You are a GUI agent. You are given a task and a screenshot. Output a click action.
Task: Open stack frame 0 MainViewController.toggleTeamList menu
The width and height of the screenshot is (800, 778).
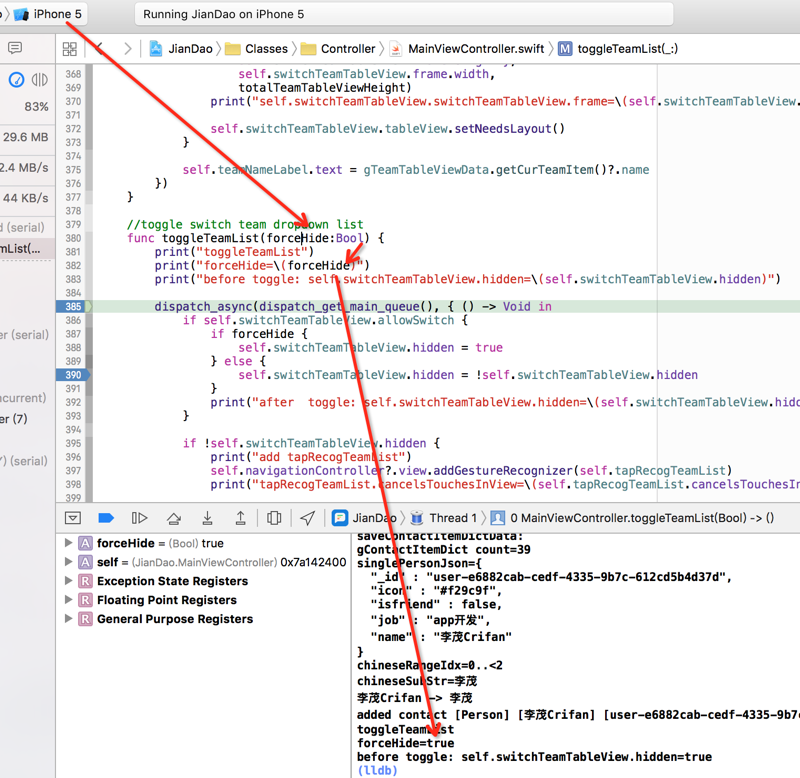pos(642,518)
